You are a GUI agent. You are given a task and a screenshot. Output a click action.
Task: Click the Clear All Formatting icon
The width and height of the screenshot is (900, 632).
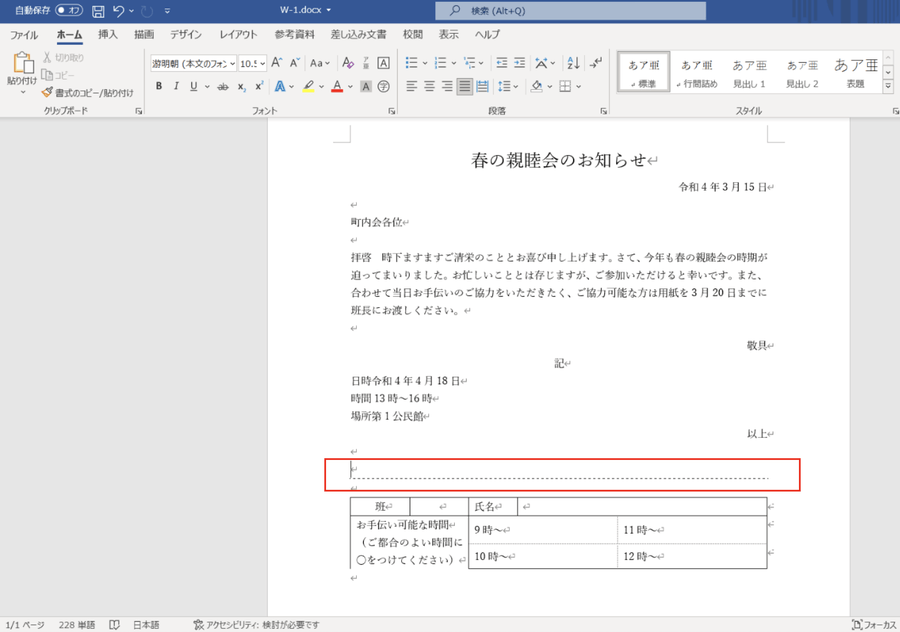(x=364, y=63)
